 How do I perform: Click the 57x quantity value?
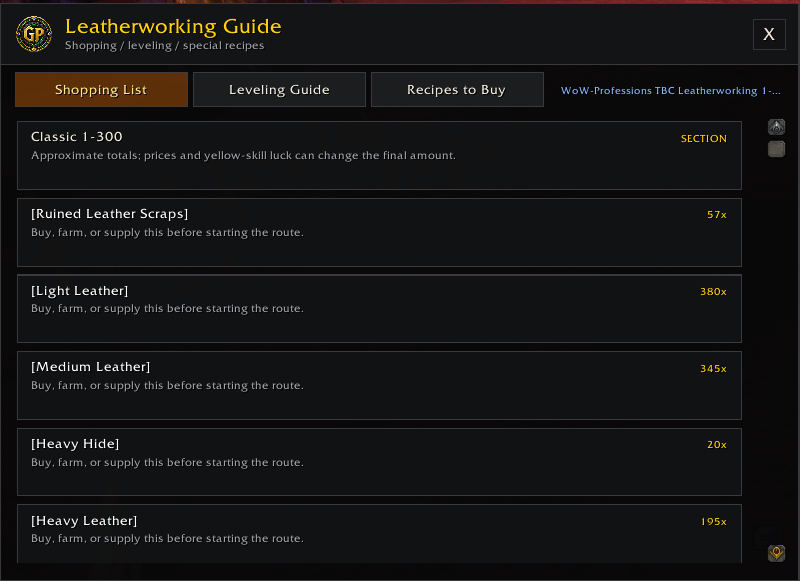point(717,215)
